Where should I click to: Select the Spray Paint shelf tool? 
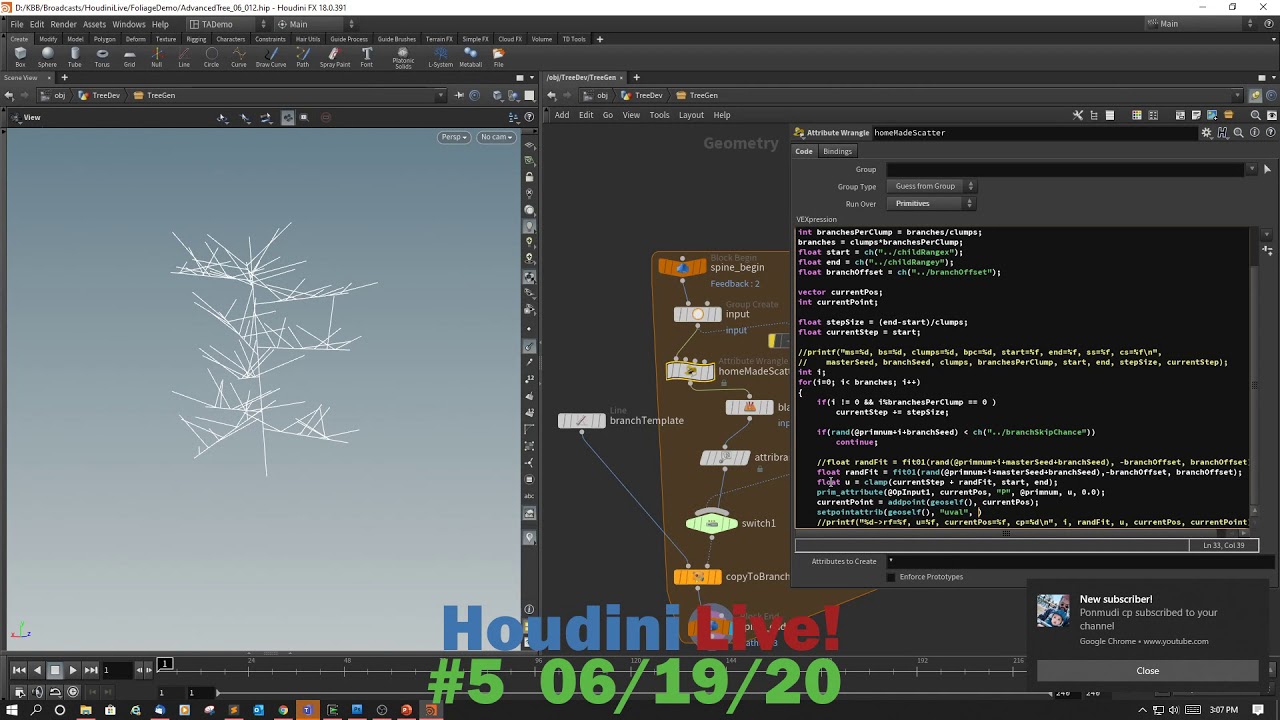coord(335,58)
